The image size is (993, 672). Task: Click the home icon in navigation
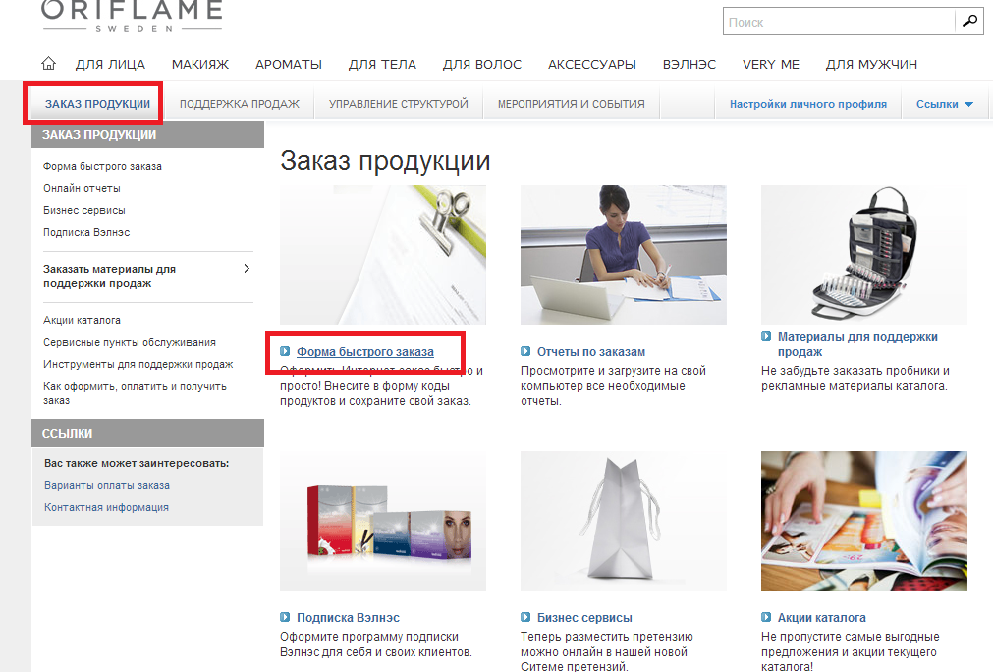[48, 64]
